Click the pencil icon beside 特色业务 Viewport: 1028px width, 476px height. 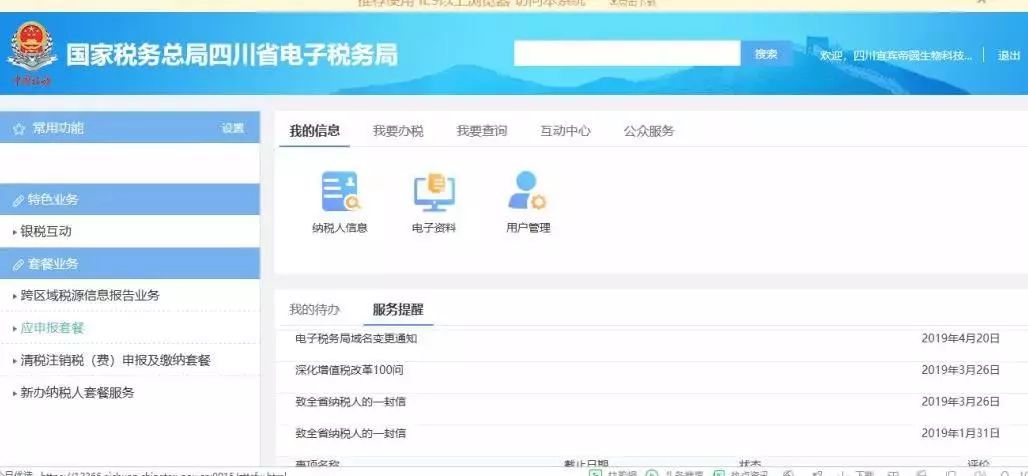click(18, 200)
